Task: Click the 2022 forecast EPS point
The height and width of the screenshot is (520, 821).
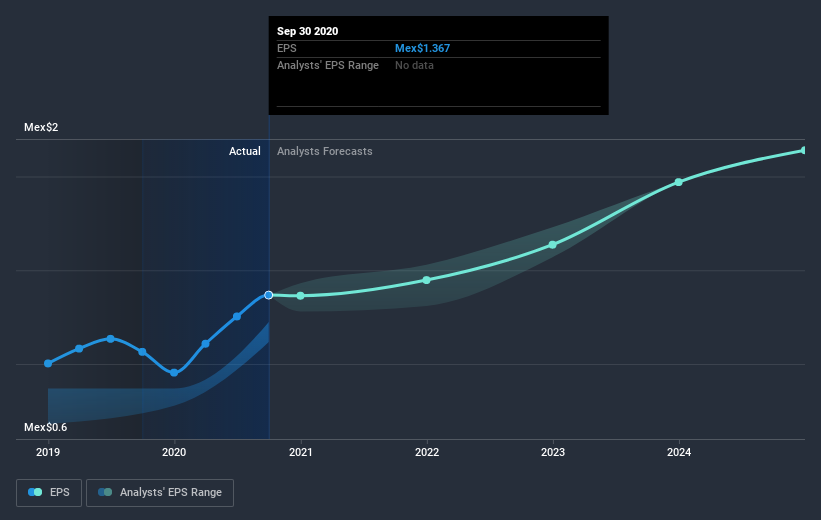Action: coord(427,280)
